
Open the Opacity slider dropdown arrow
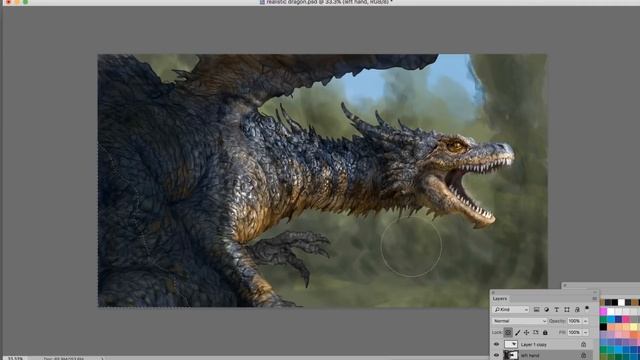[586, 321]
